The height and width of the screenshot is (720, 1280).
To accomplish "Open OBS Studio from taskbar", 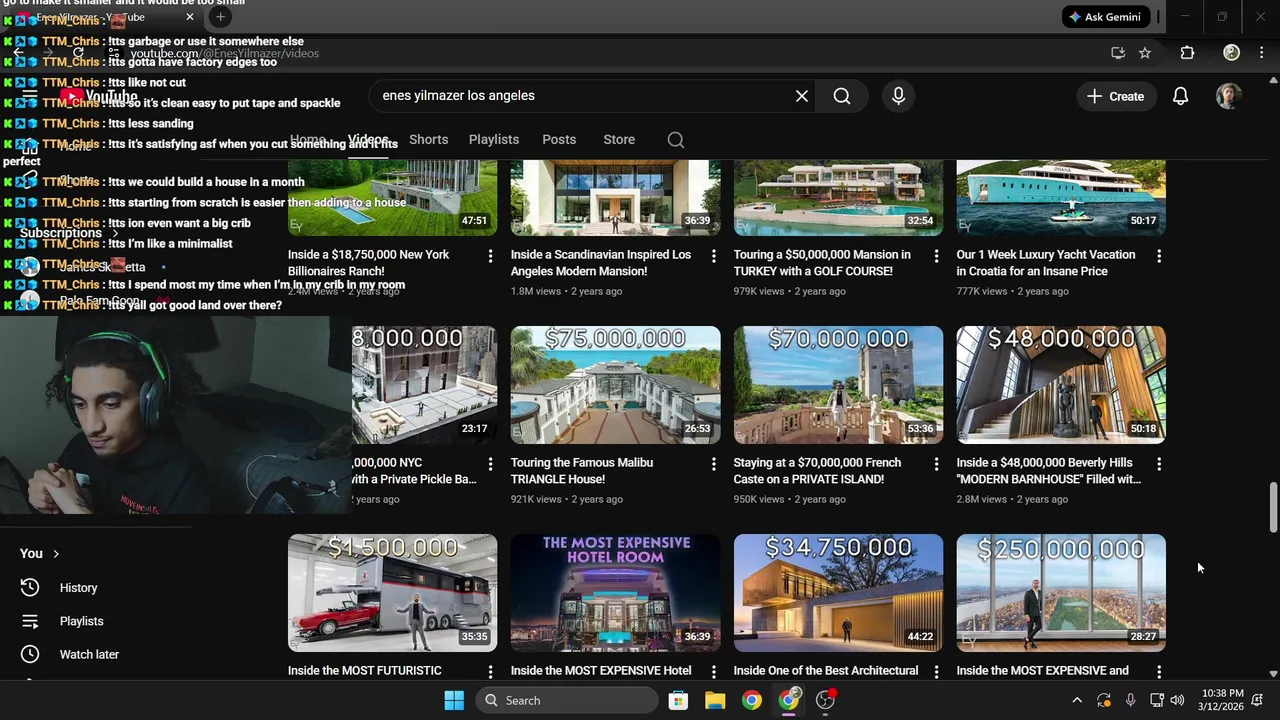I will [x=826, y=700].
